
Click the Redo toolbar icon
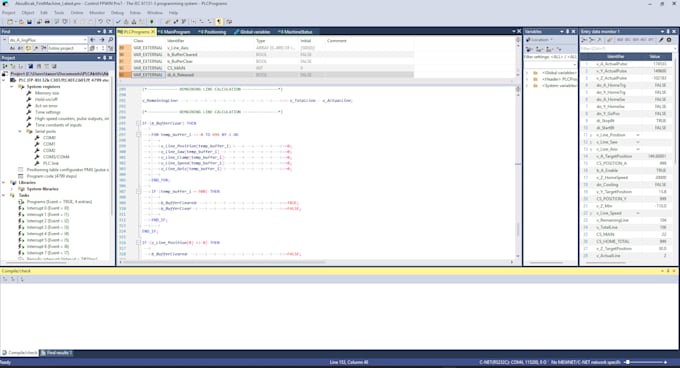(108, 21)
